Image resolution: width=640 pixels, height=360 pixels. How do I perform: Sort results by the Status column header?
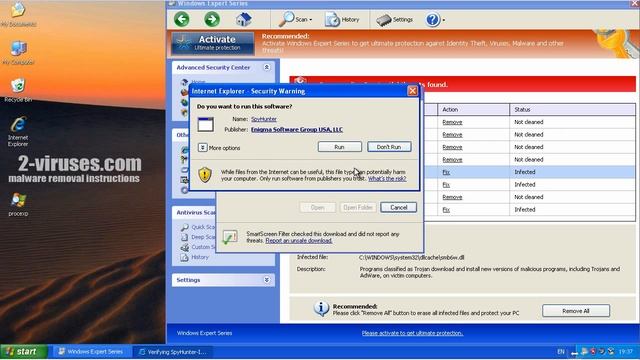click(x=572, y=109)
